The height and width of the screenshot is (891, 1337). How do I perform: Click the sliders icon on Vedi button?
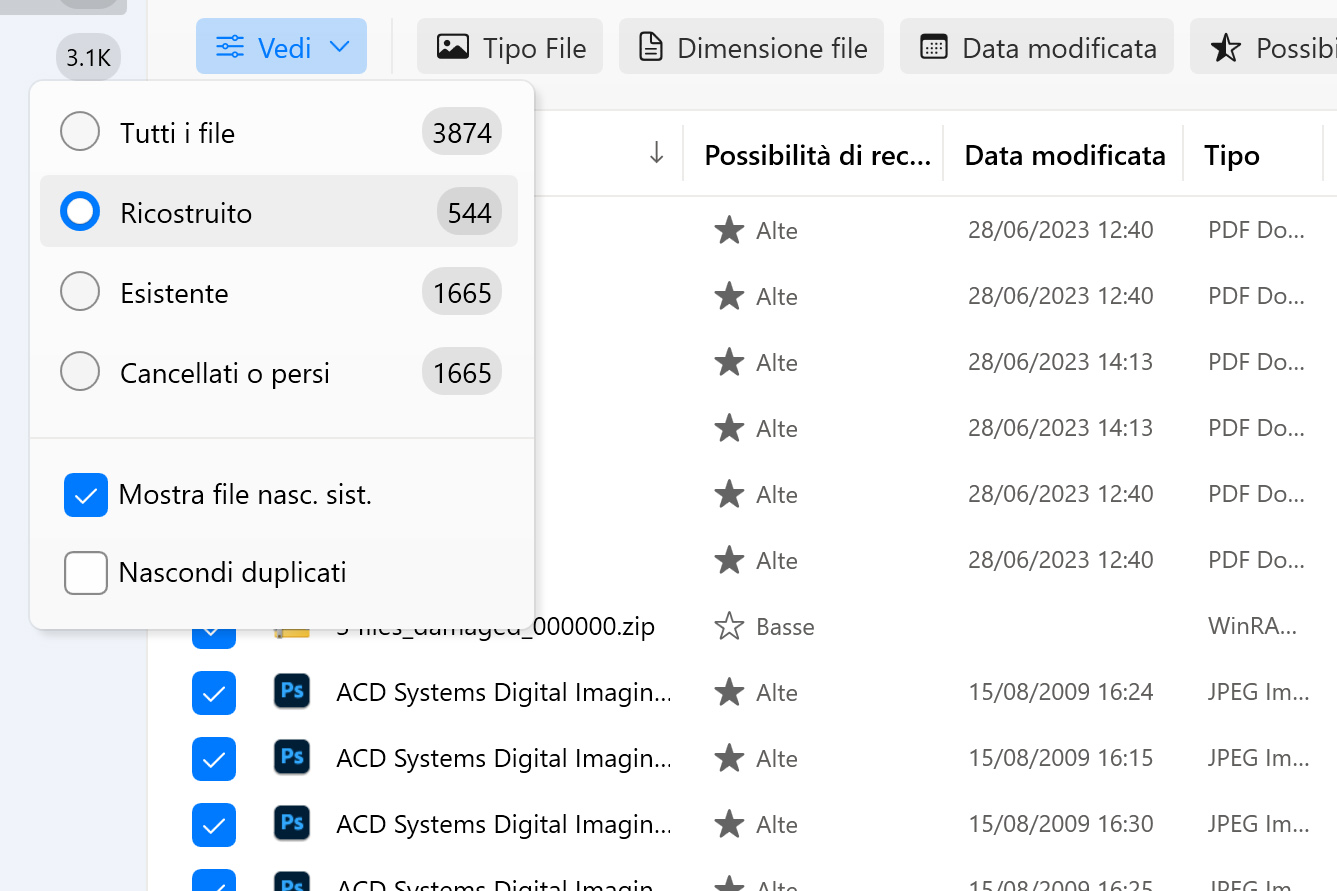pos(230,47)
